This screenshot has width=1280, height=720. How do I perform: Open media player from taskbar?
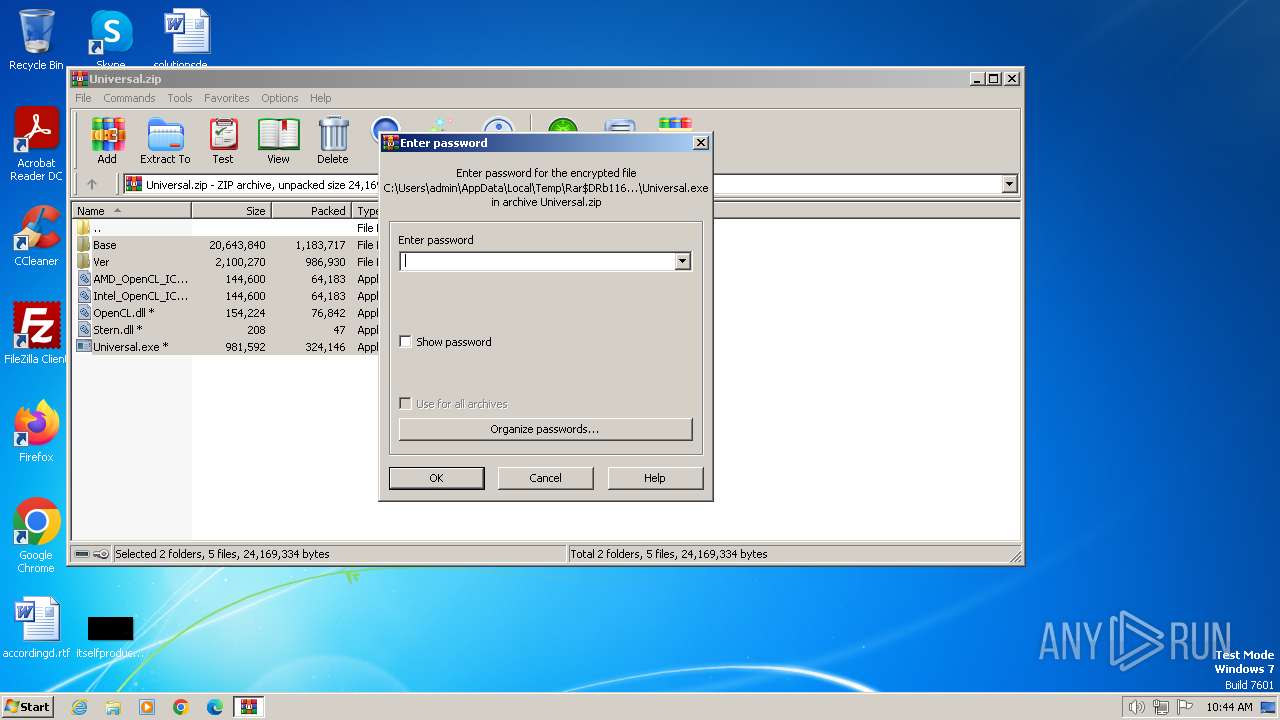pyautogui.click(x=147, y=707)
